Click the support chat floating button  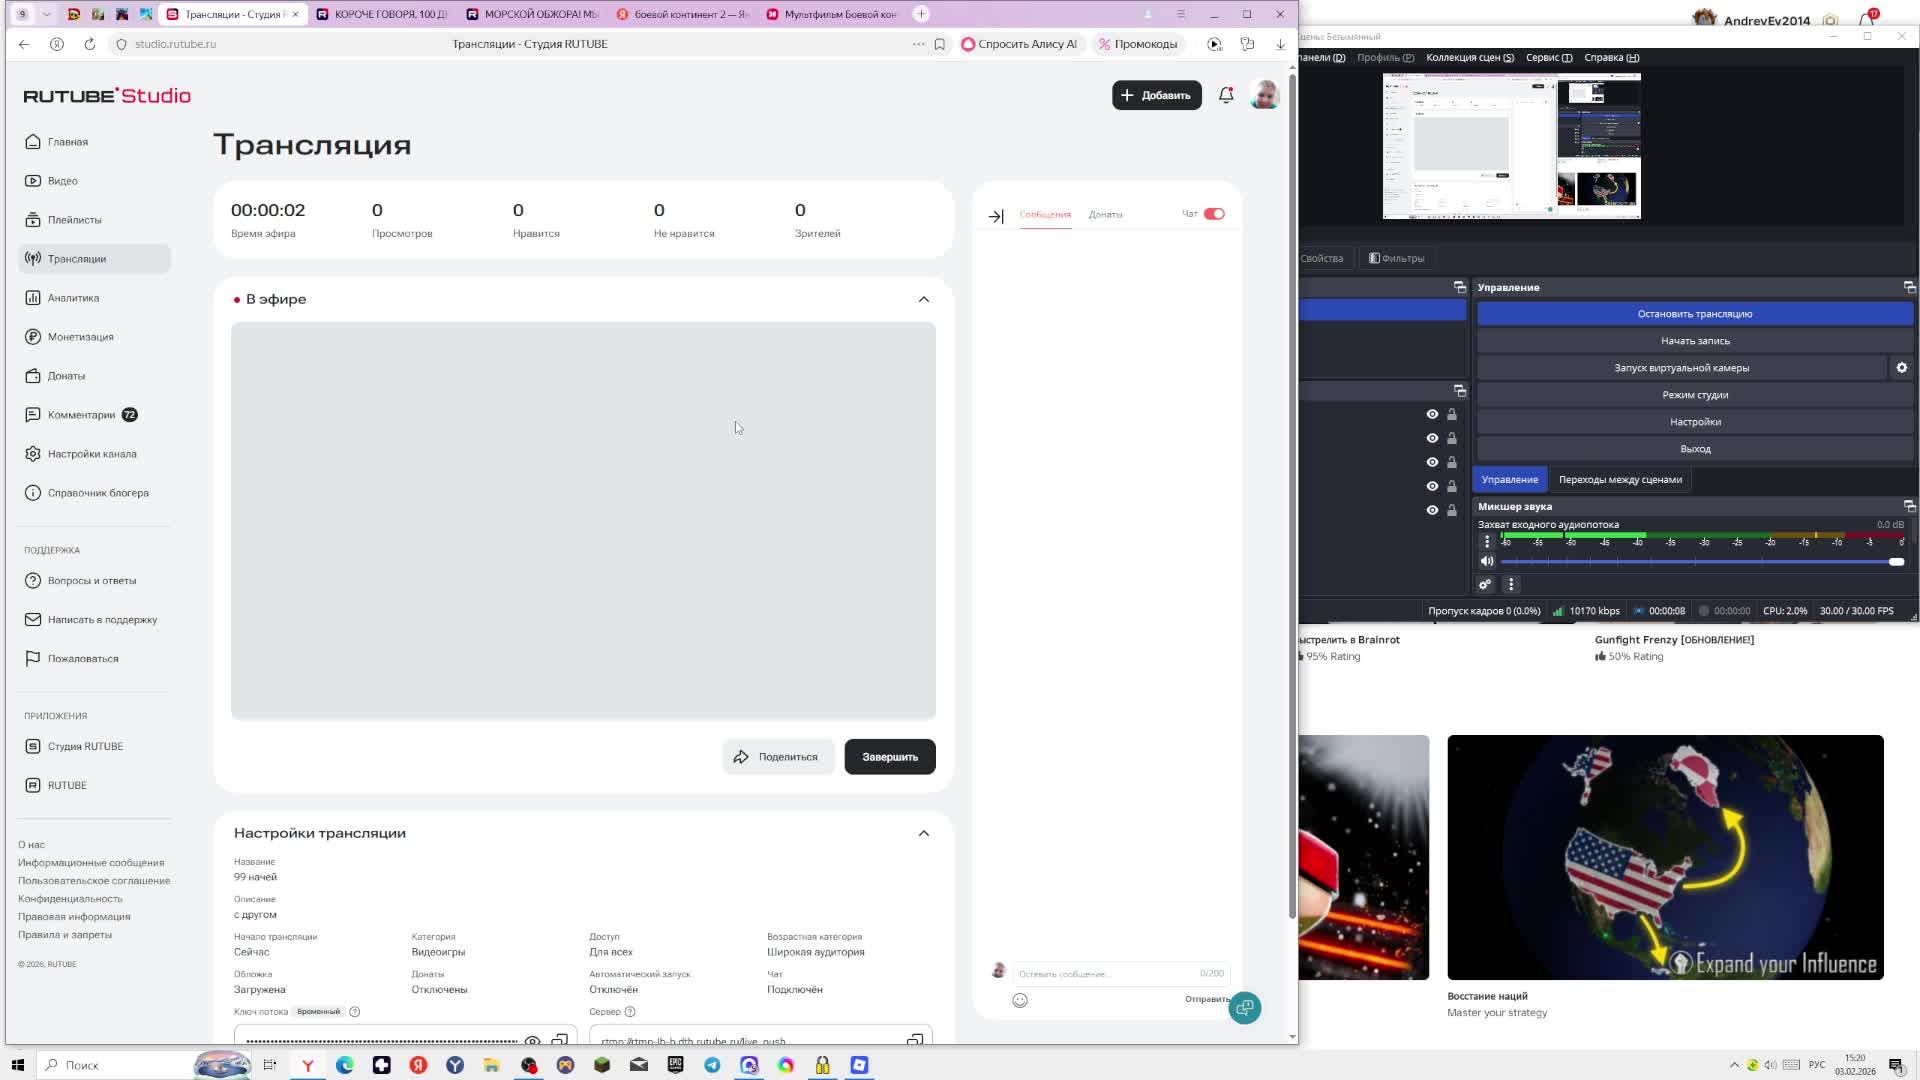click(x=1245, y=1008)
